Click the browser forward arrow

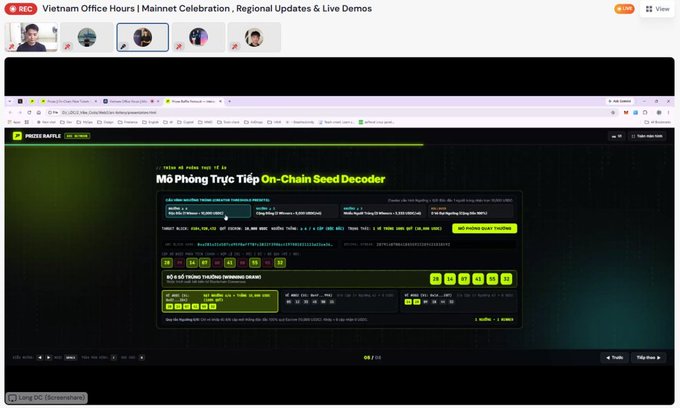20,112
